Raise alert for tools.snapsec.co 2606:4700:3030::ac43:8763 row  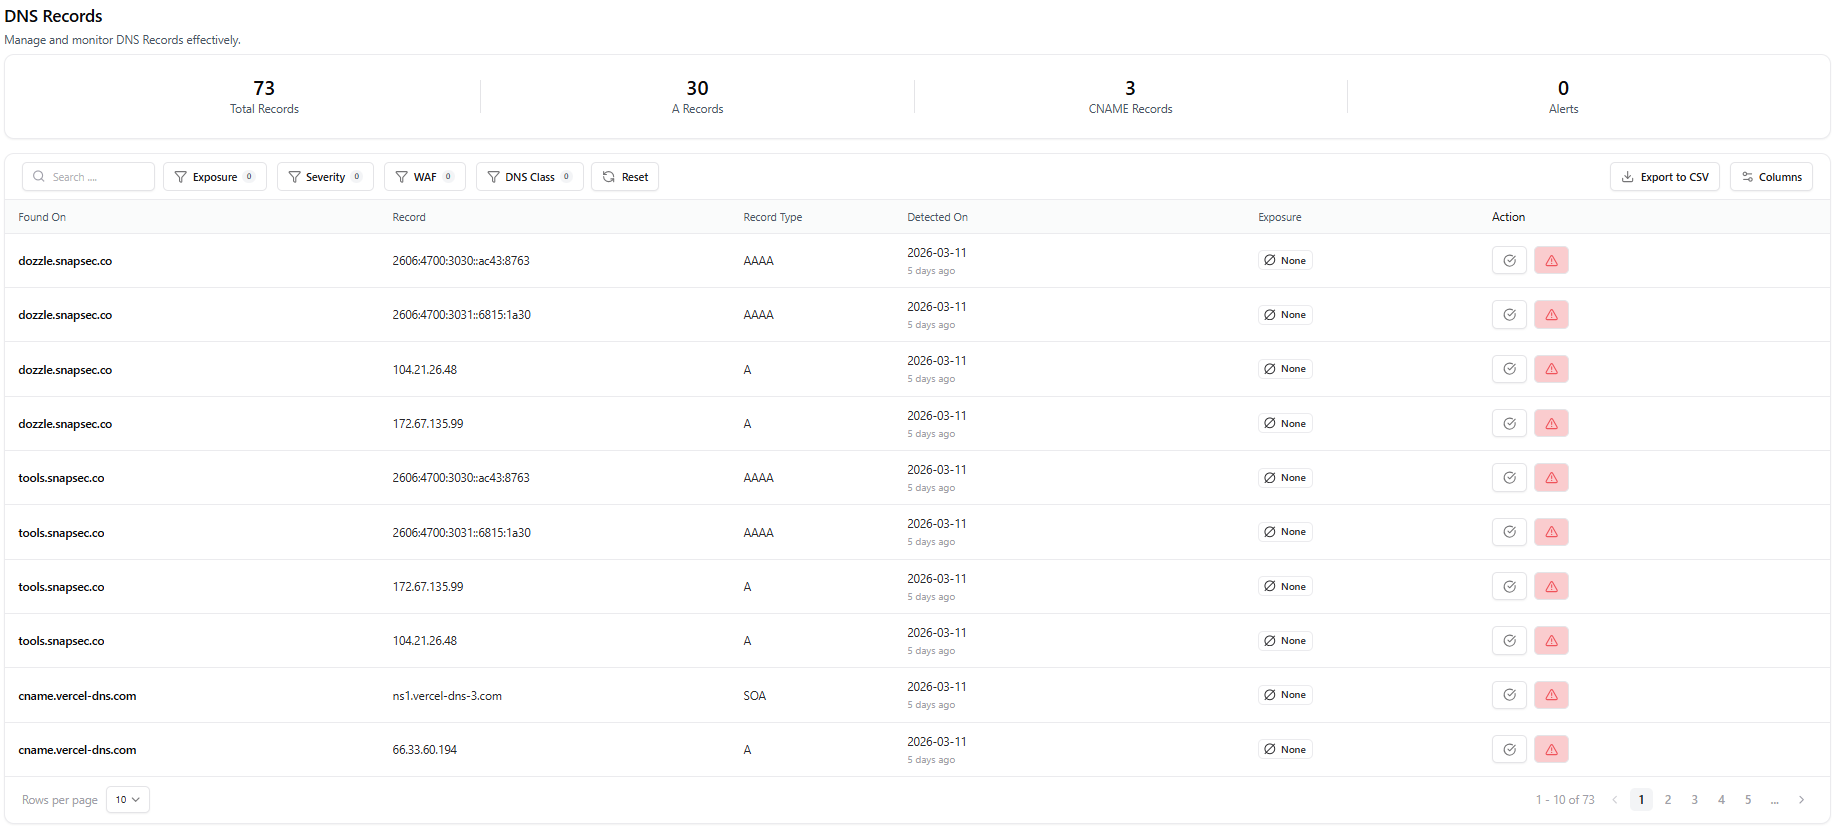coord(1551,477)
